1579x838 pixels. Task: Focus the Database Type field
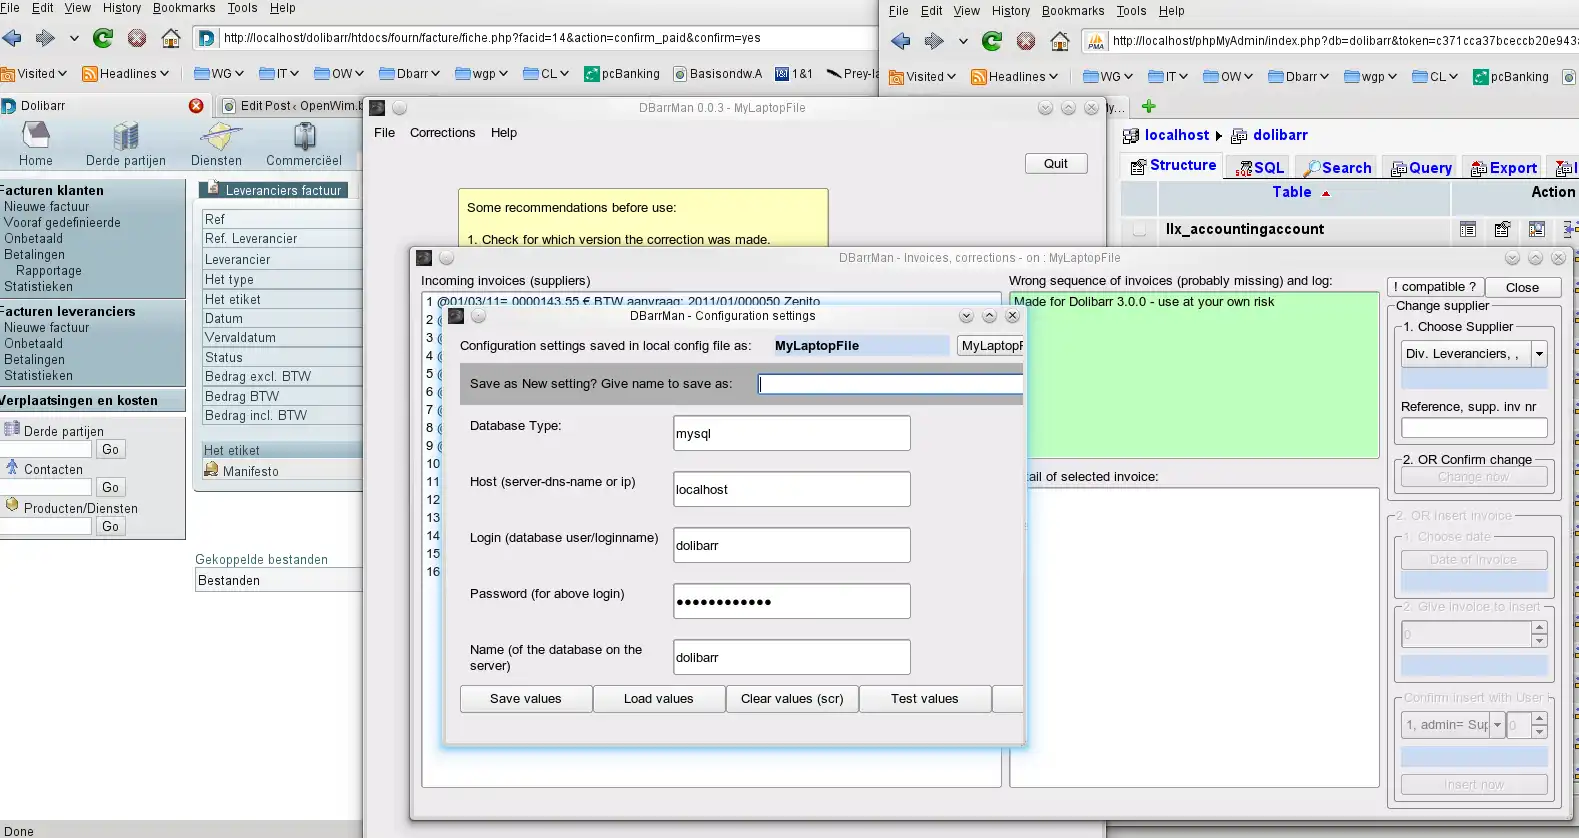pos(792,434)
